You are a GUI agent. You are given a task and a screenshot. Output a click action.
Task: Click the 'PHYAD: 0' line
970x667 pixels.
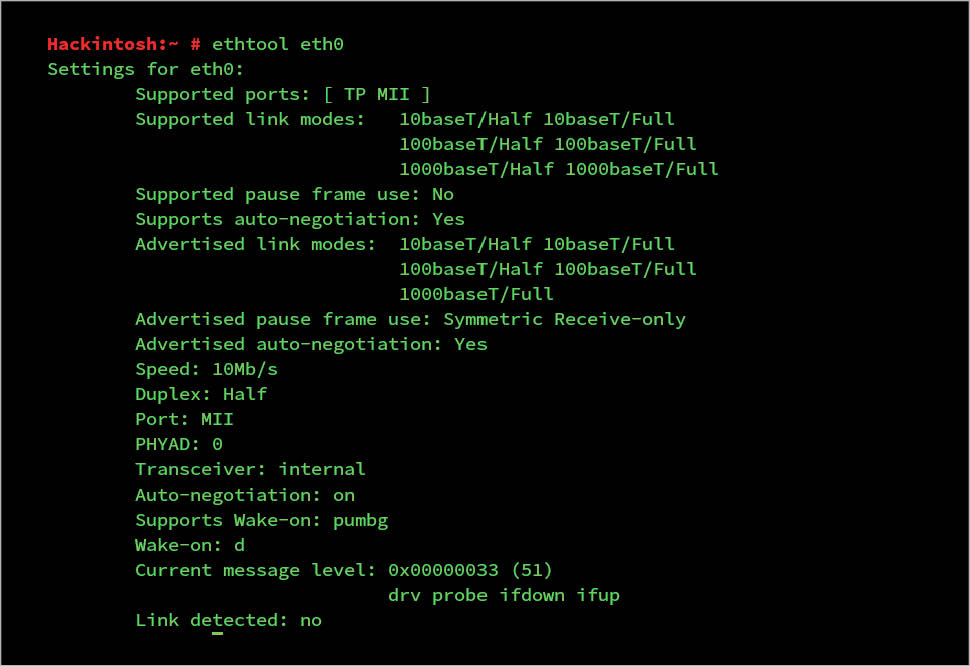coord(179,444)
